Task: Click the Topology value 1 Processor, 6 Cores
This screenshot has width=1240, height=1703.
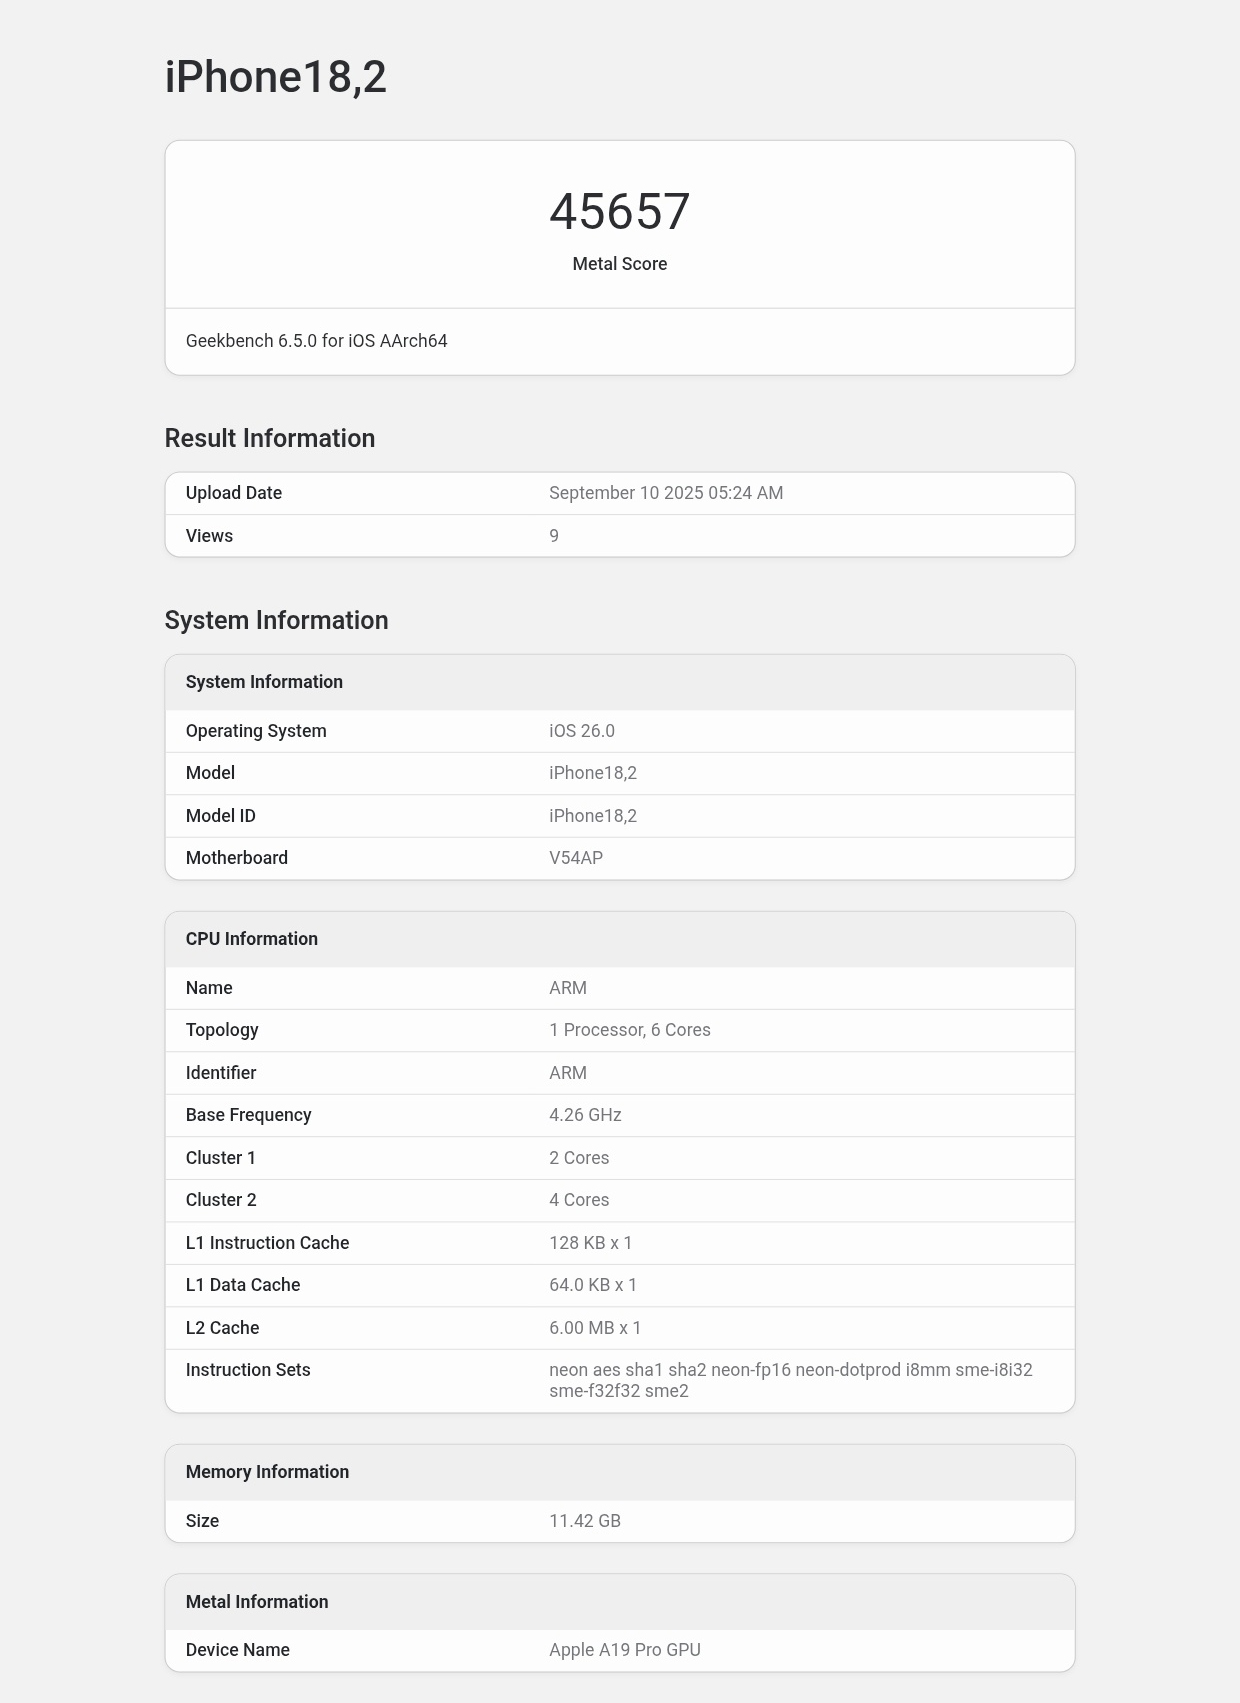Action: (629, 1030)
